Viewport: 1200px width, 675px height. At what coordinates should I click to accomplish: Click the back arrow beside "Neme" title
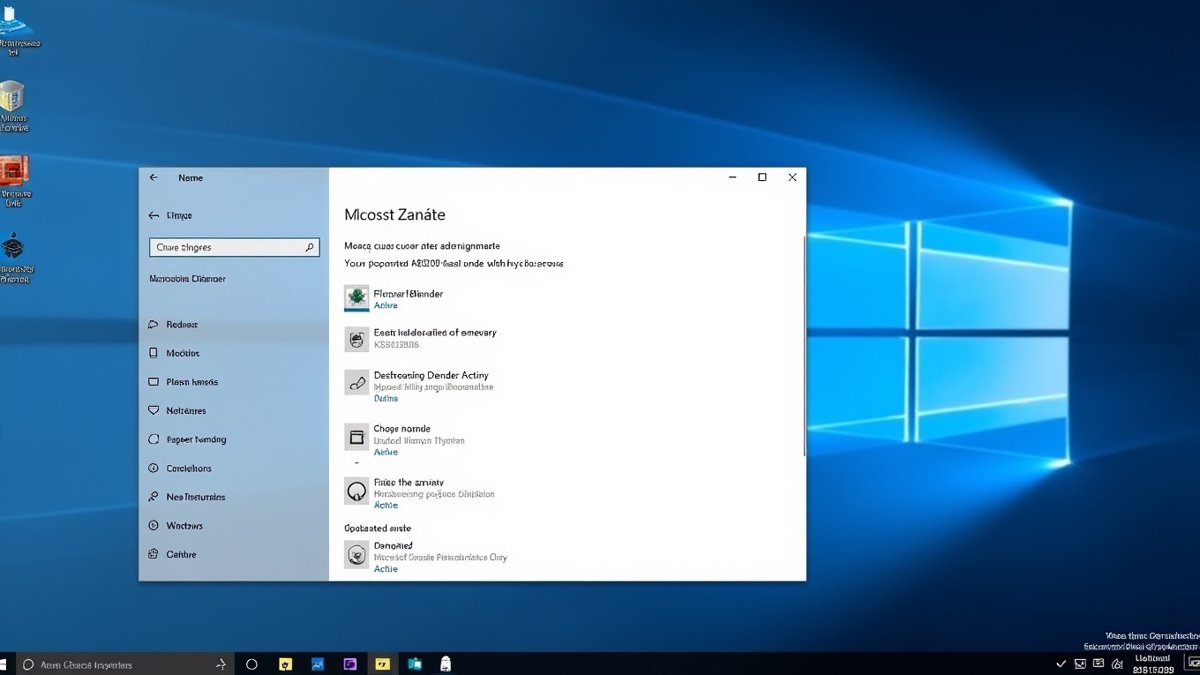click(x=153, y=177)
